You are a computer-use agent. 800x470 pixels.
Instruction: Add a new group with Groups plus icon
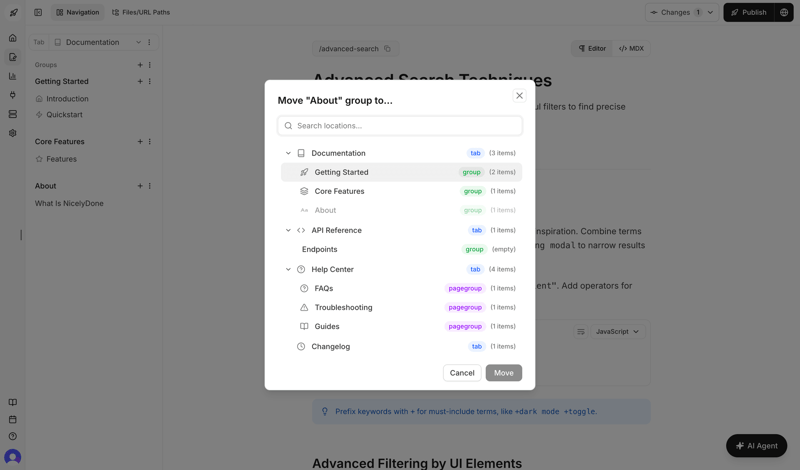point(140,65)
